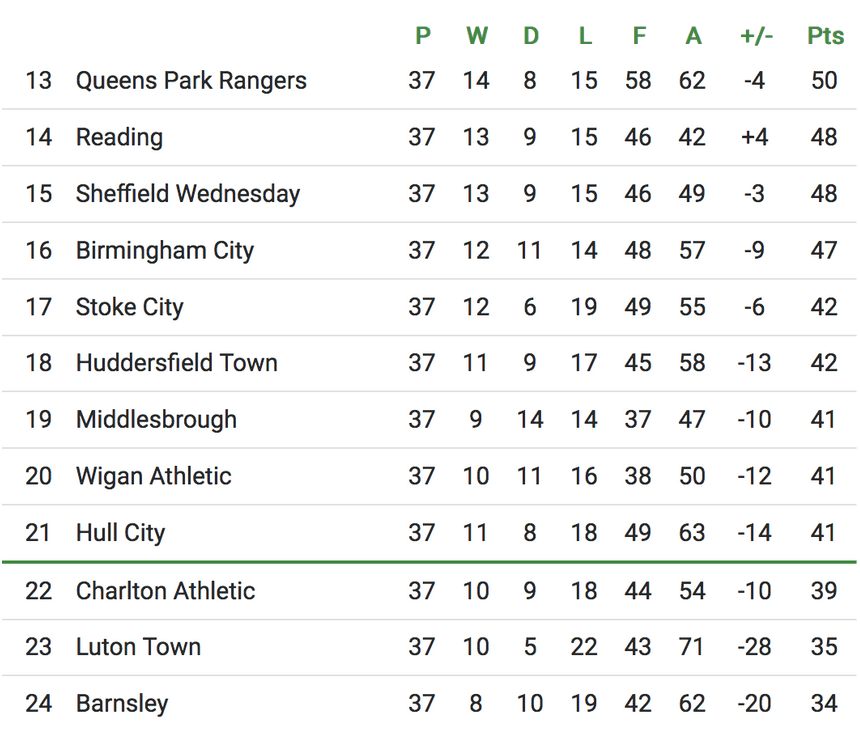The width and height of the screenshot is (860, 732).
Task: Click the Pts column header
Action: coord(825,36)
